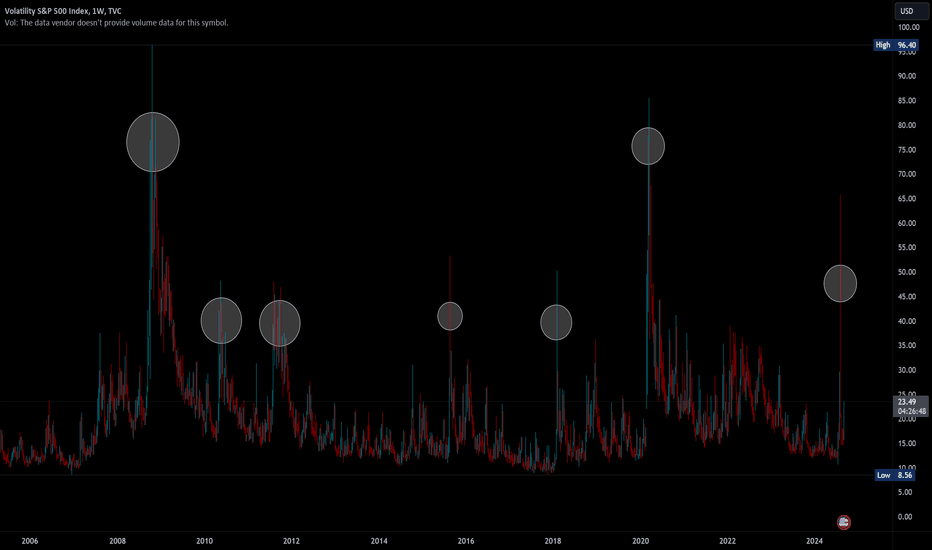Click the 30.00 price scale label
This screenshot has width=932, height=550.
907,370
